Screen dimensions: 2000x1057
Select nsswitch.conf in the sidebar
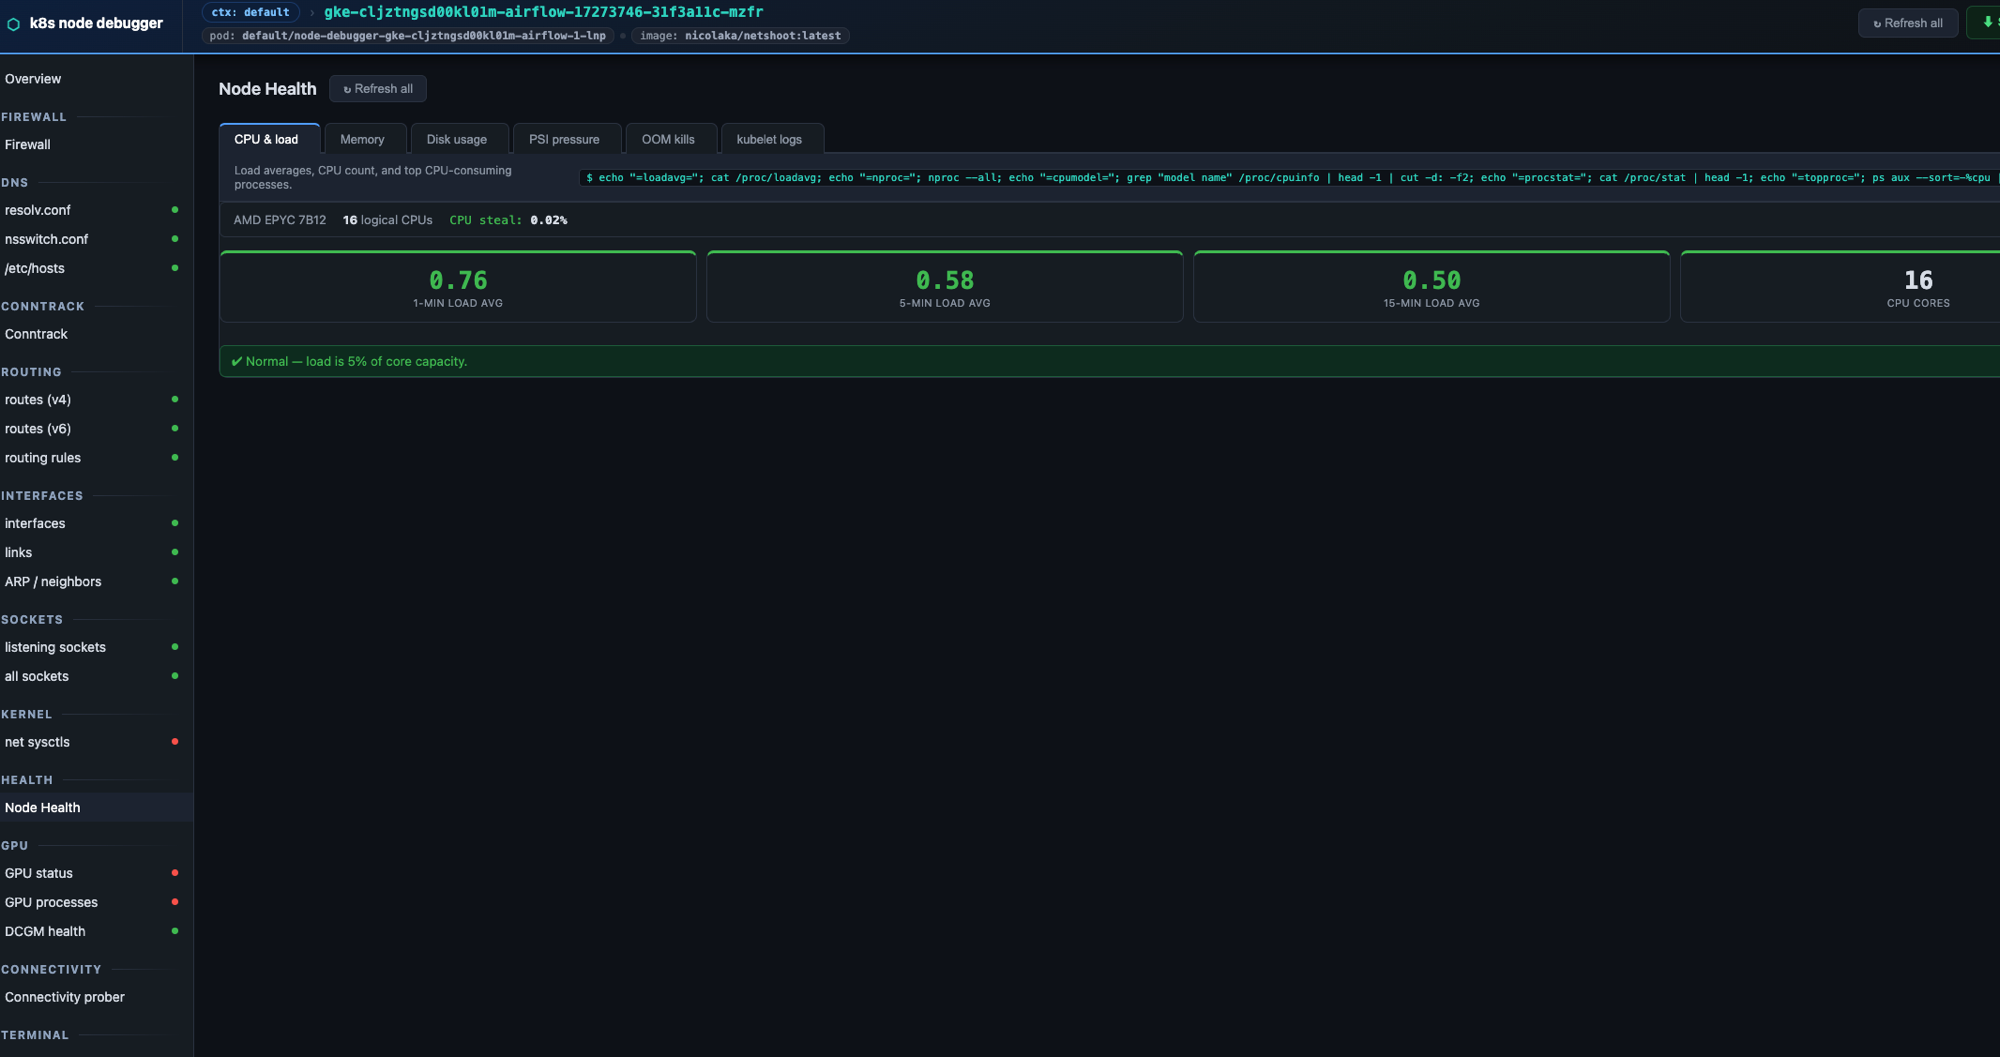[46, 239]
